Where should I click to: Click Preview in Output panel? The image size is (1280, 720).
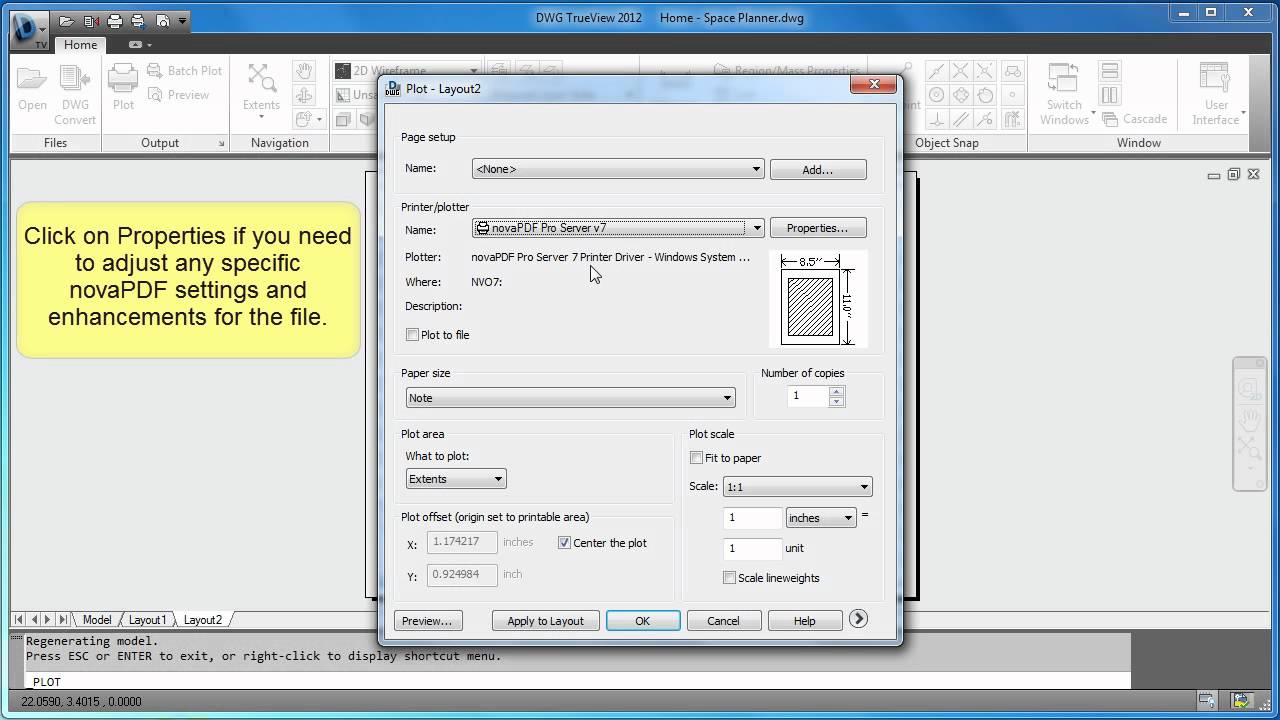(178, 95)
